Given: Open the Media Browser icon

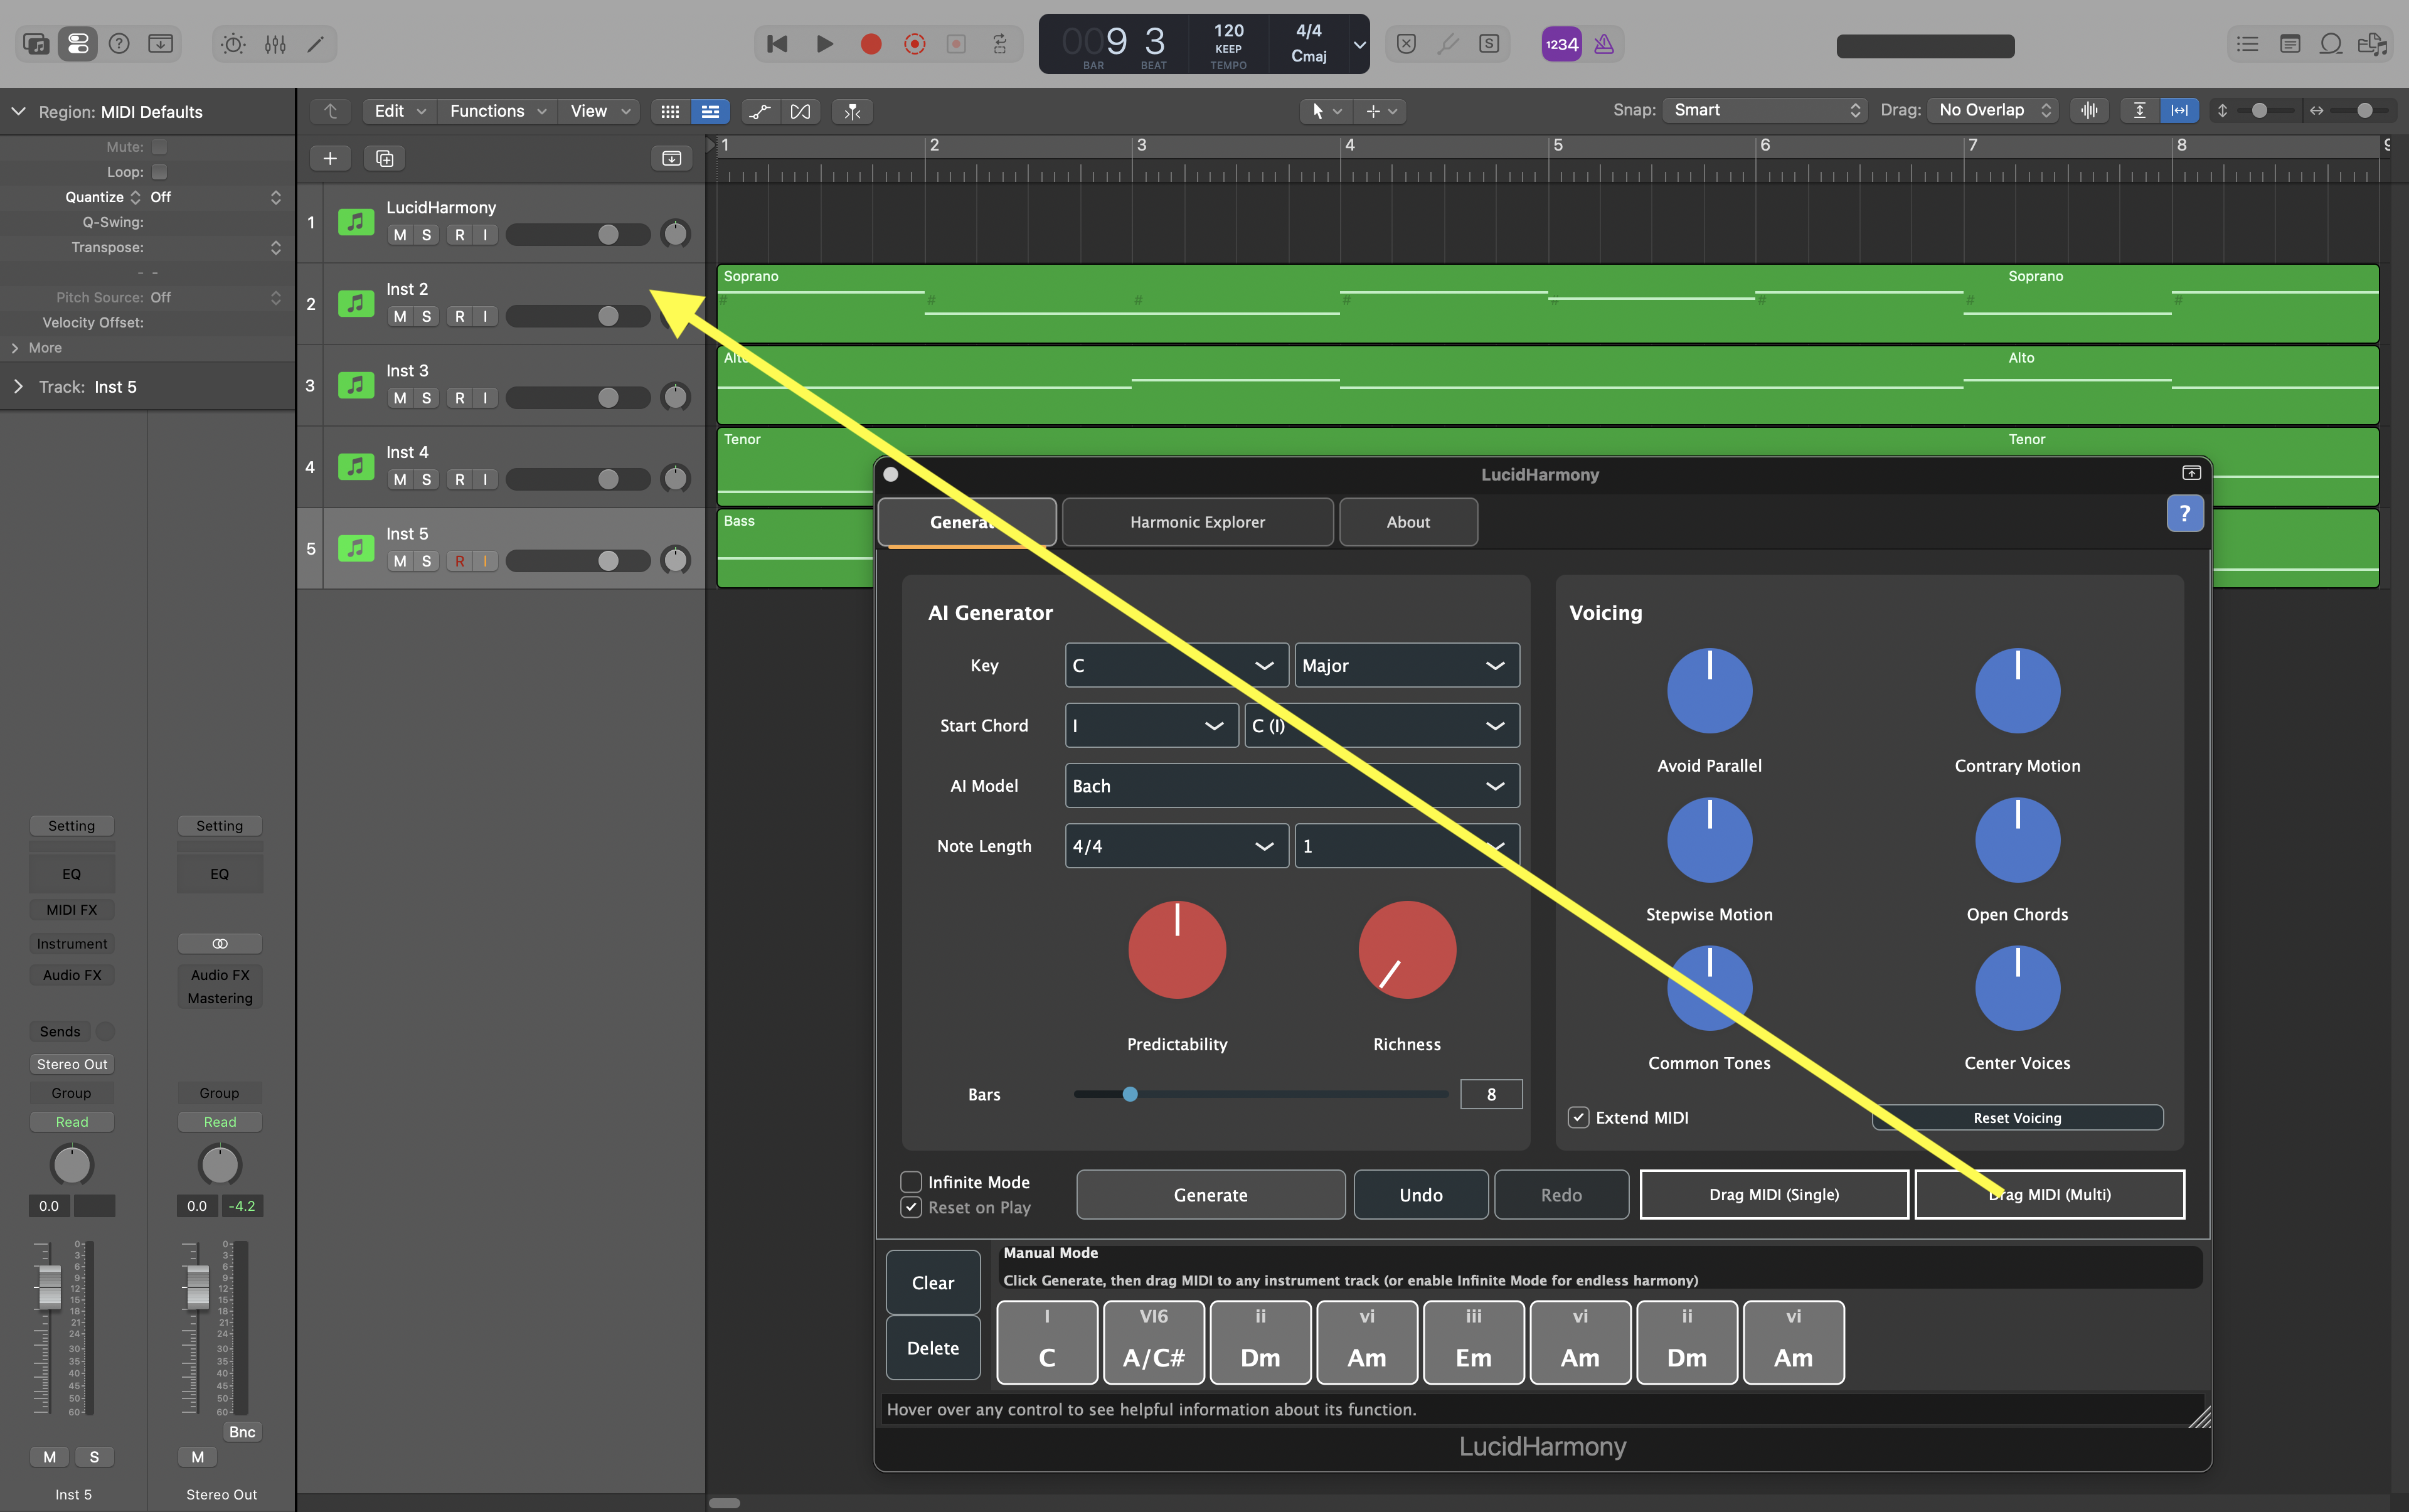Looking at the screenshot, I should 2372,44.
